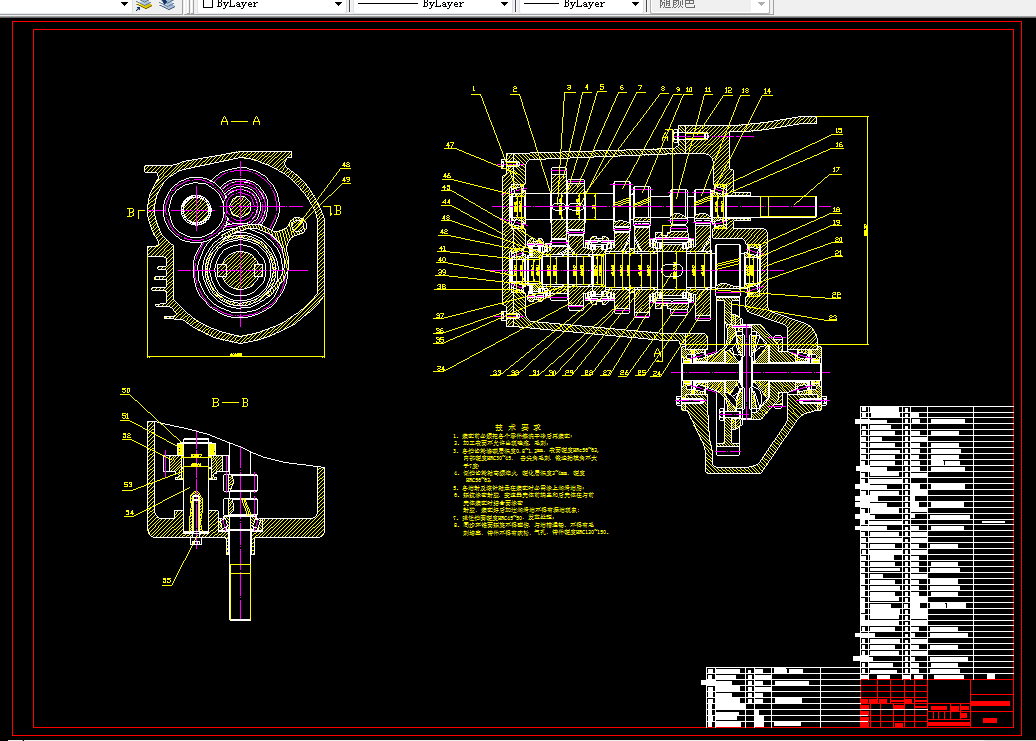
Task: Click the parts list table above title block
Action: click(x=937, y=542)
